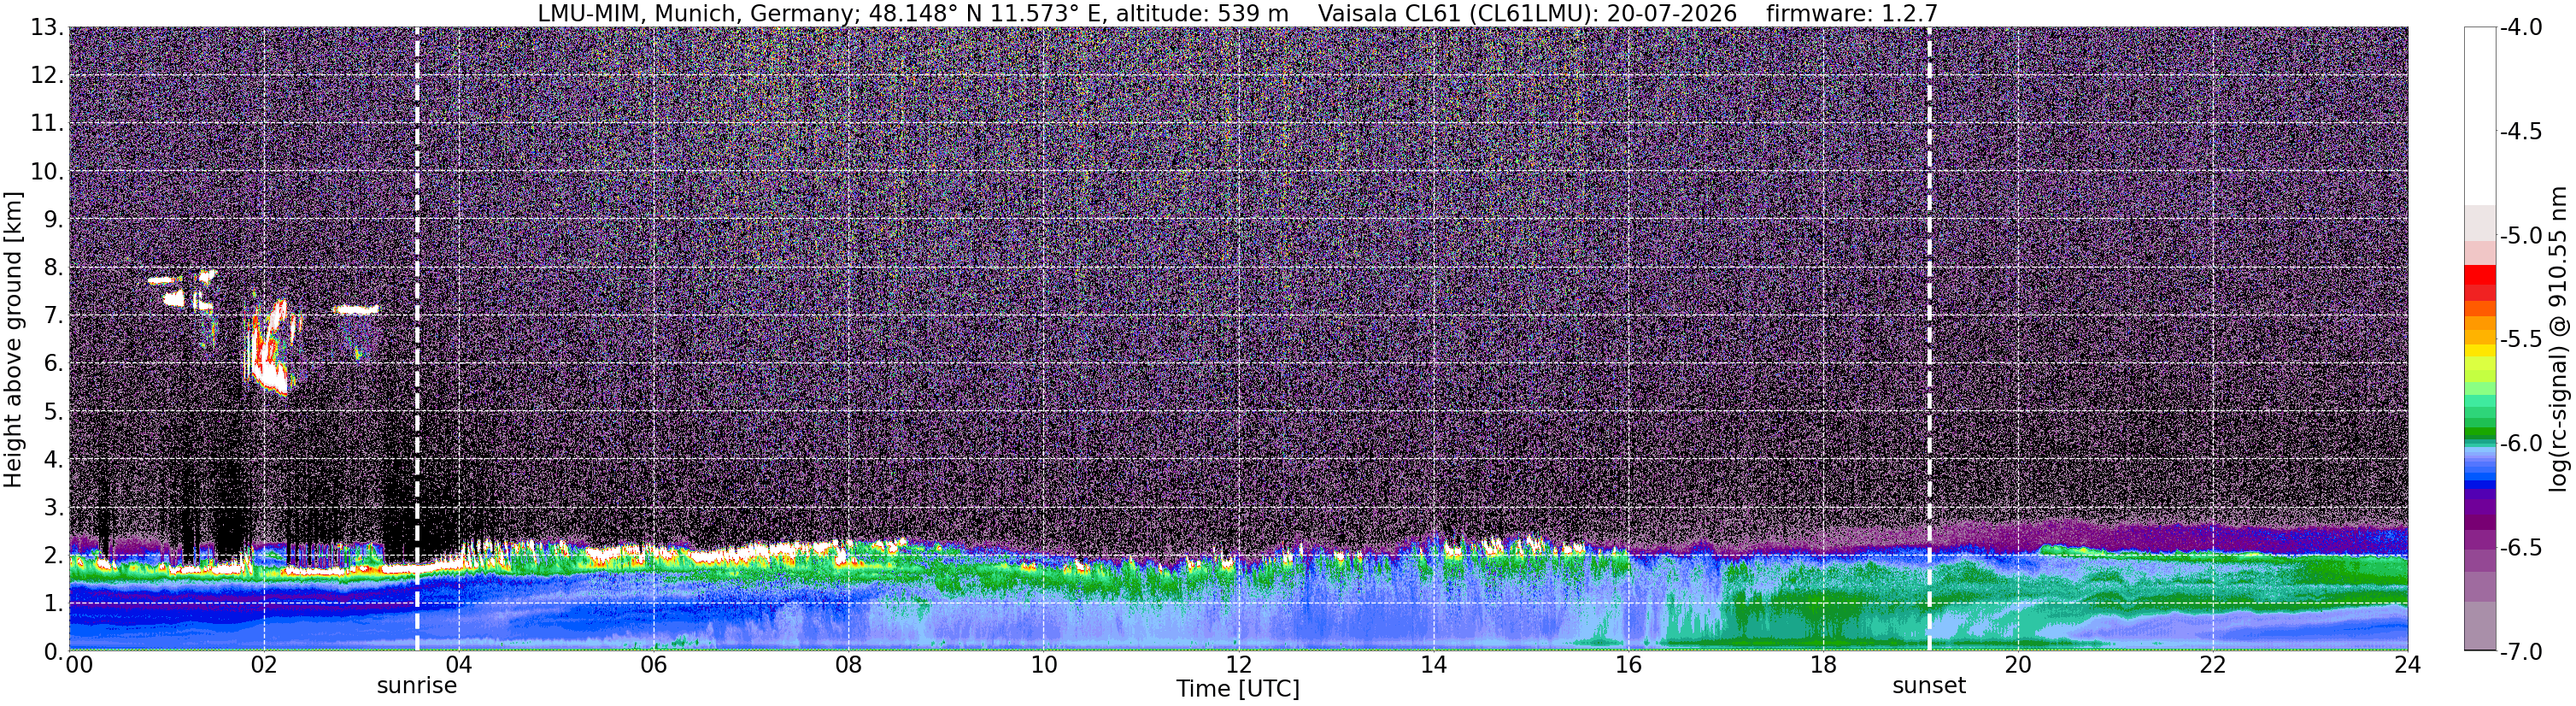Click the time axis tick label 00
The height and width of the screenshot is (706, 2576).
coord(79,665)
